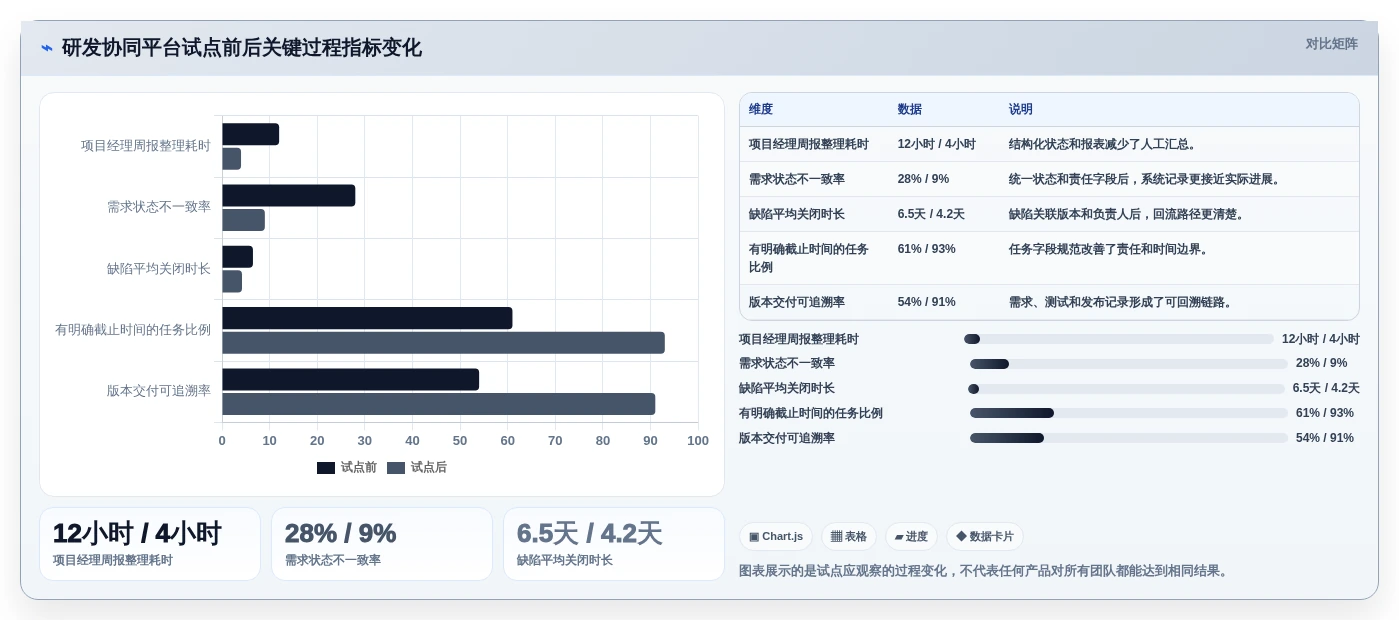Open the 28% / 9% data card
The image size is (1399, 620).
(x=382, y=544)
